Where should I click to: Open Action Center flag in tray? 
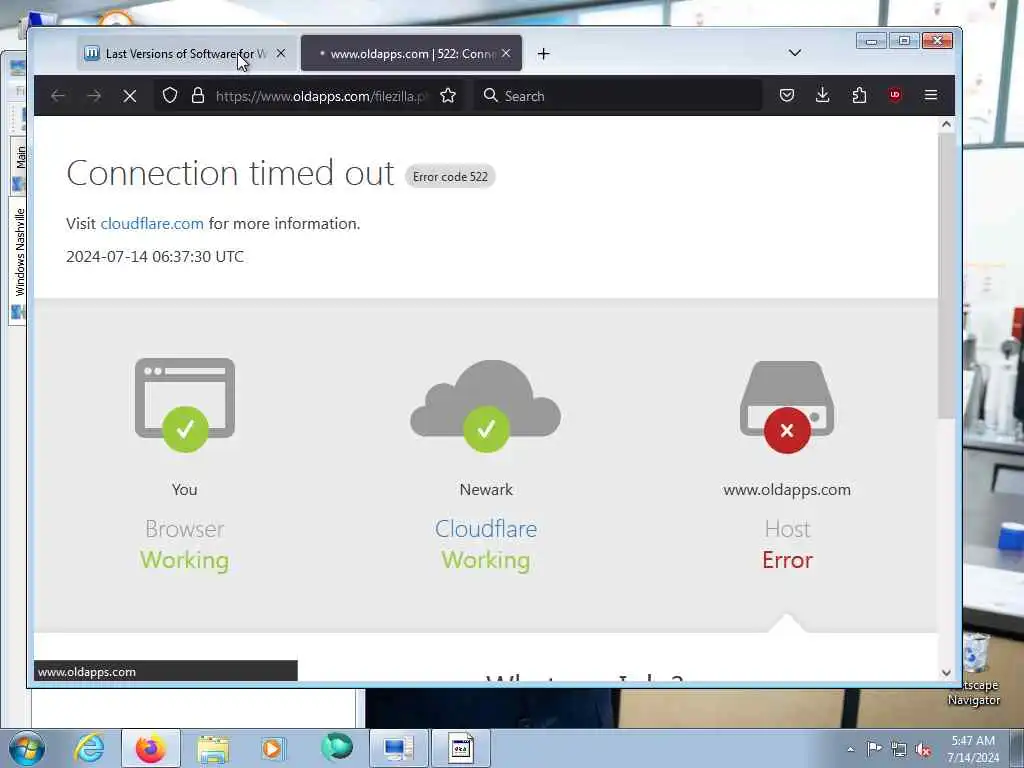click(x=874, y=748)
